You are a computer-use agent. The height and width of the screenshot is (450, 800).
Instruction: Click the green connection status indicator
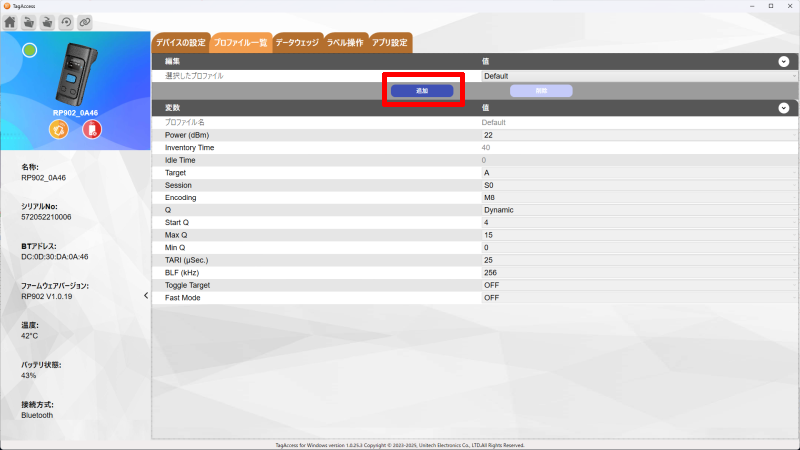click(x=30, y=50)
